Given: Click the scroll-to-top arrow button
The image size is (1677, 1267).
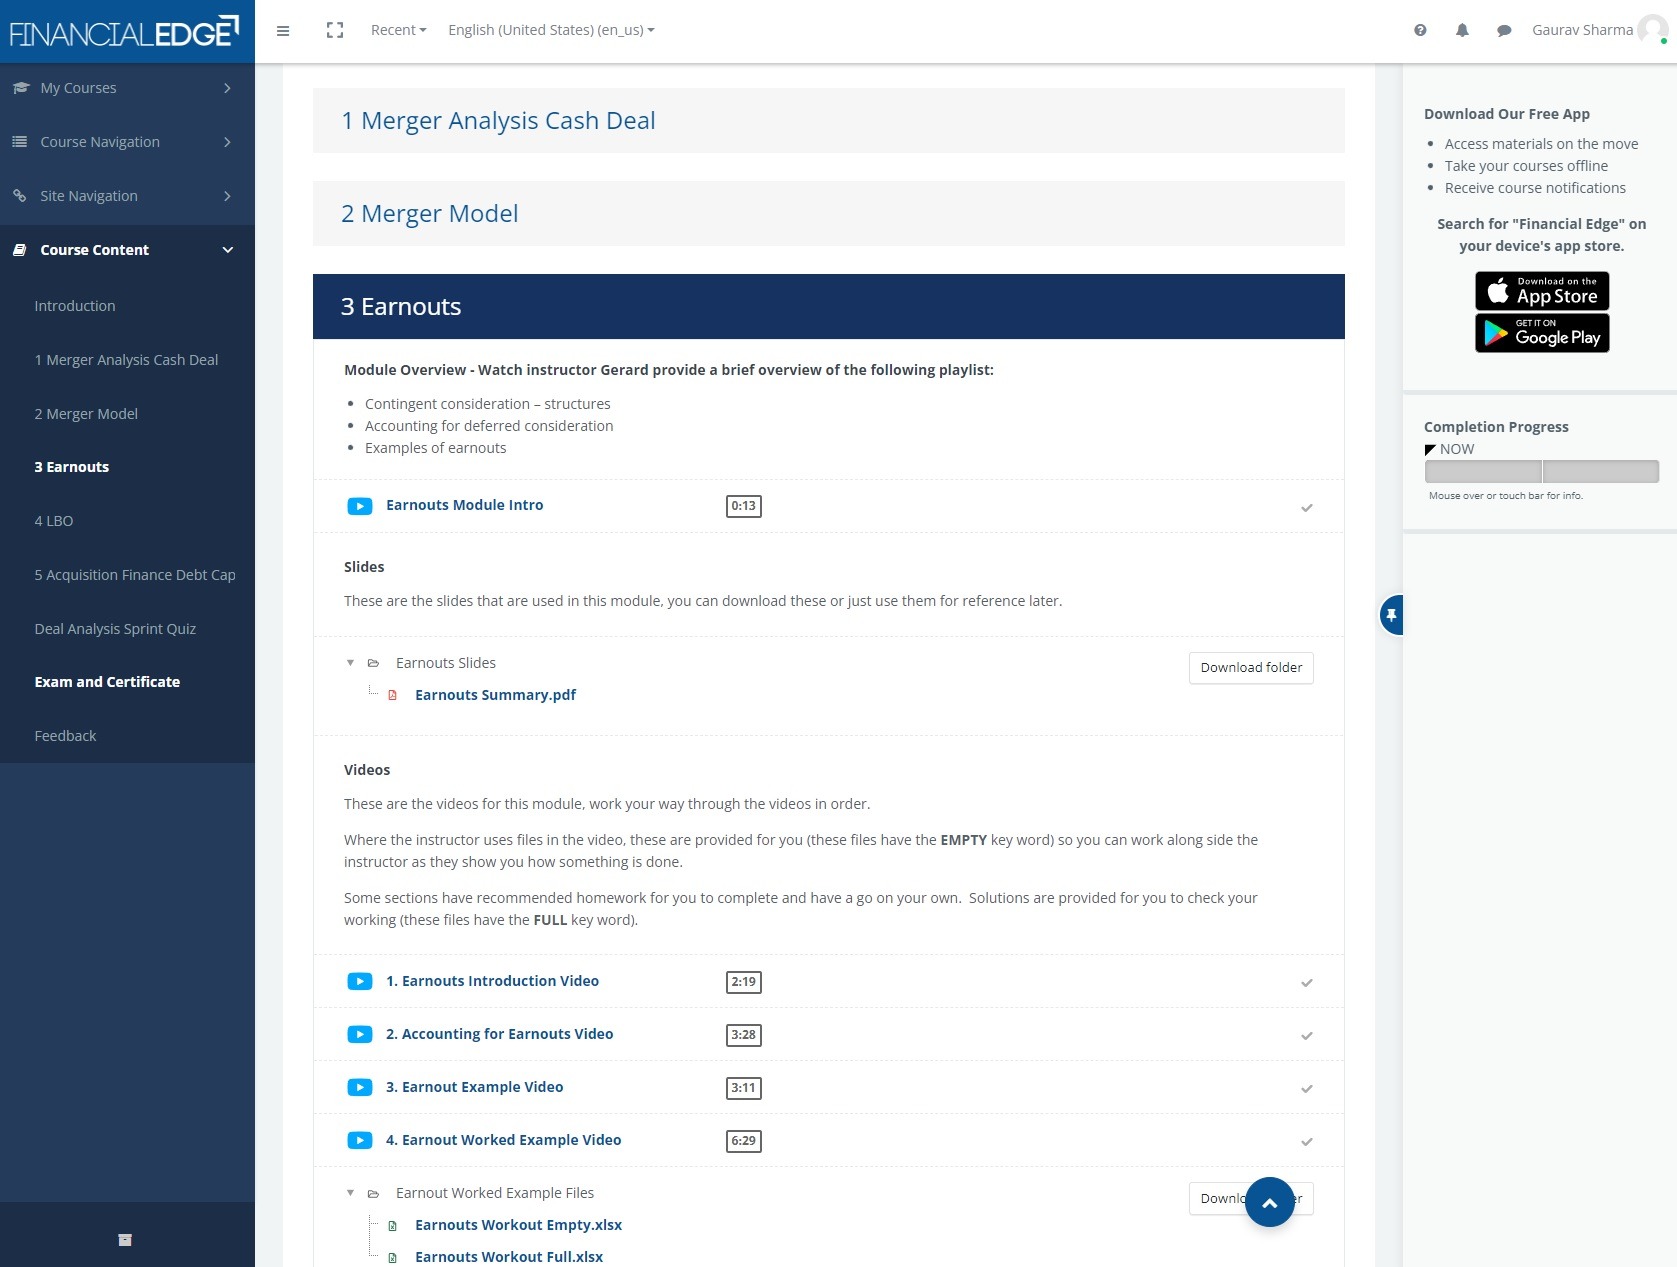Looking at the screenshot, I should pyautogui.click(x=1269, y=1202).
